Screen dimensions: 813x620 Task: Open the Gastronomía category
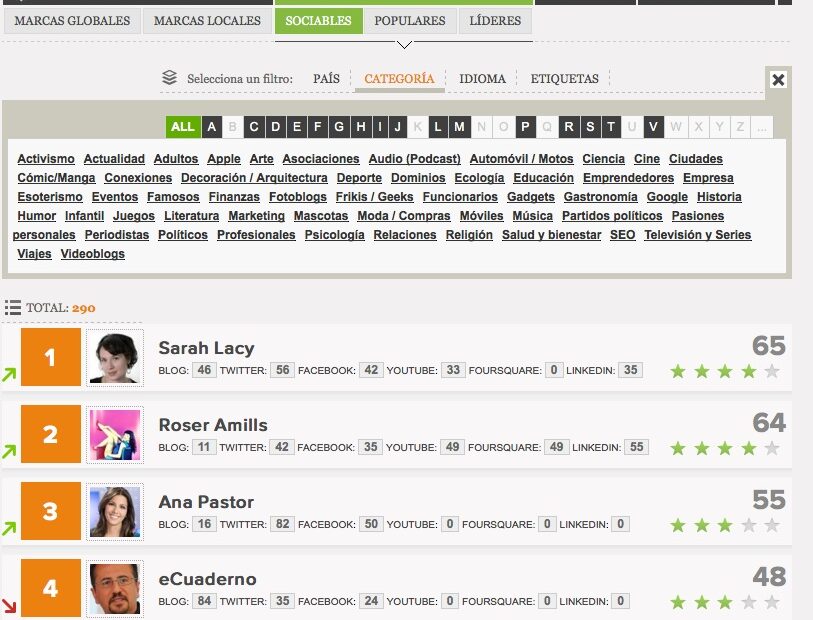tap(600, 197)
